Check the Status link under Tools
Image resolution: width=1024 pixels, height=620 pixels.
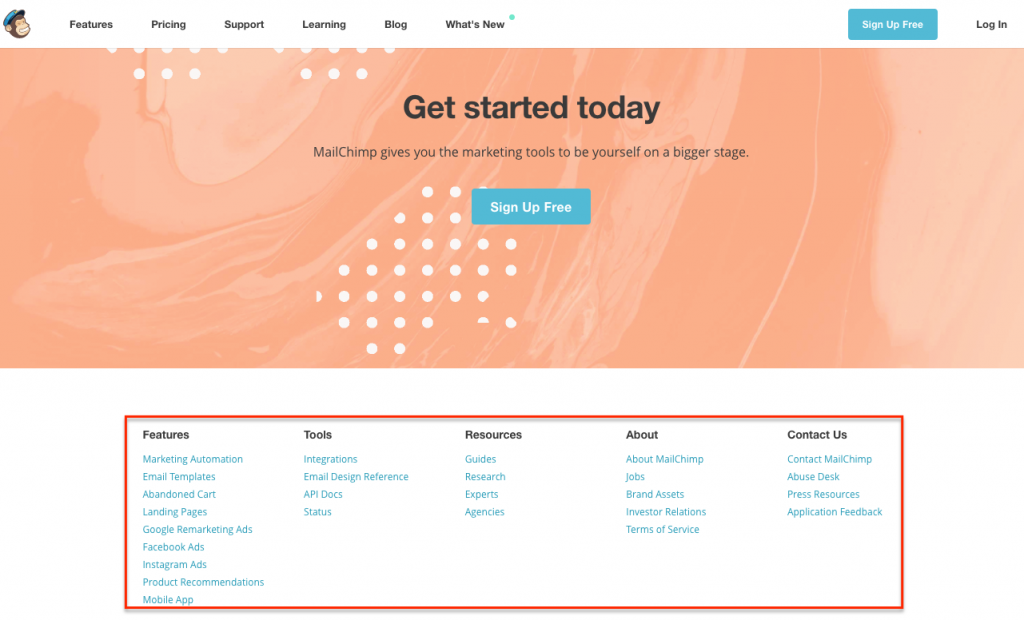click(317, 512)
